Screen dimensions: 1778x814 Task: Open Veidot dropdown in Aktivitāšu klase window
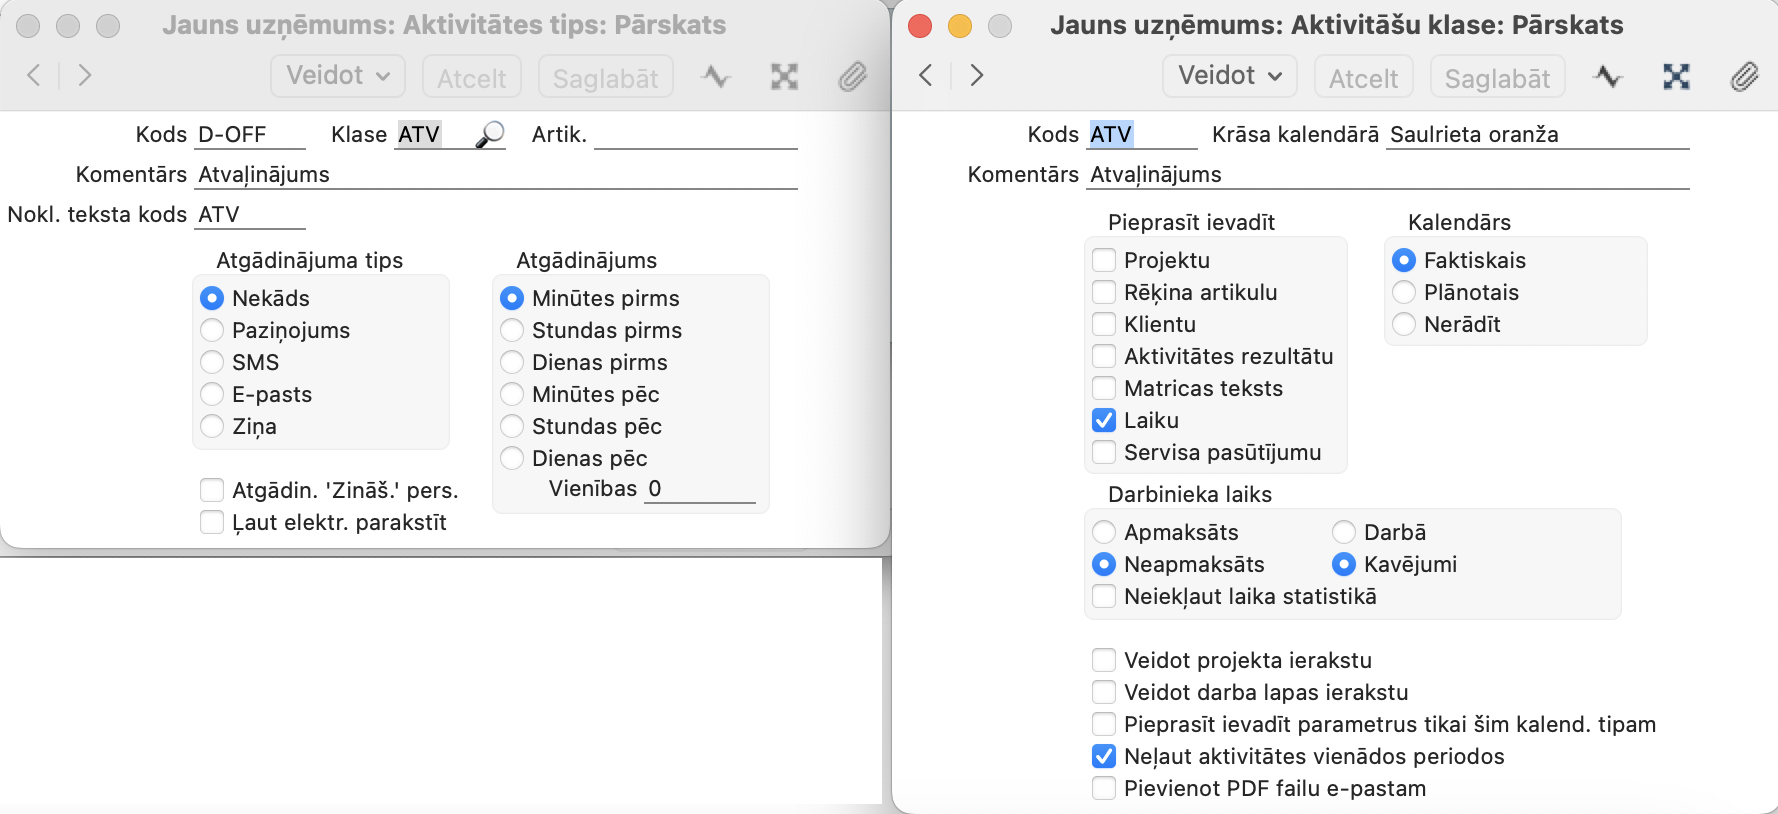click(x=1229, y=76)
